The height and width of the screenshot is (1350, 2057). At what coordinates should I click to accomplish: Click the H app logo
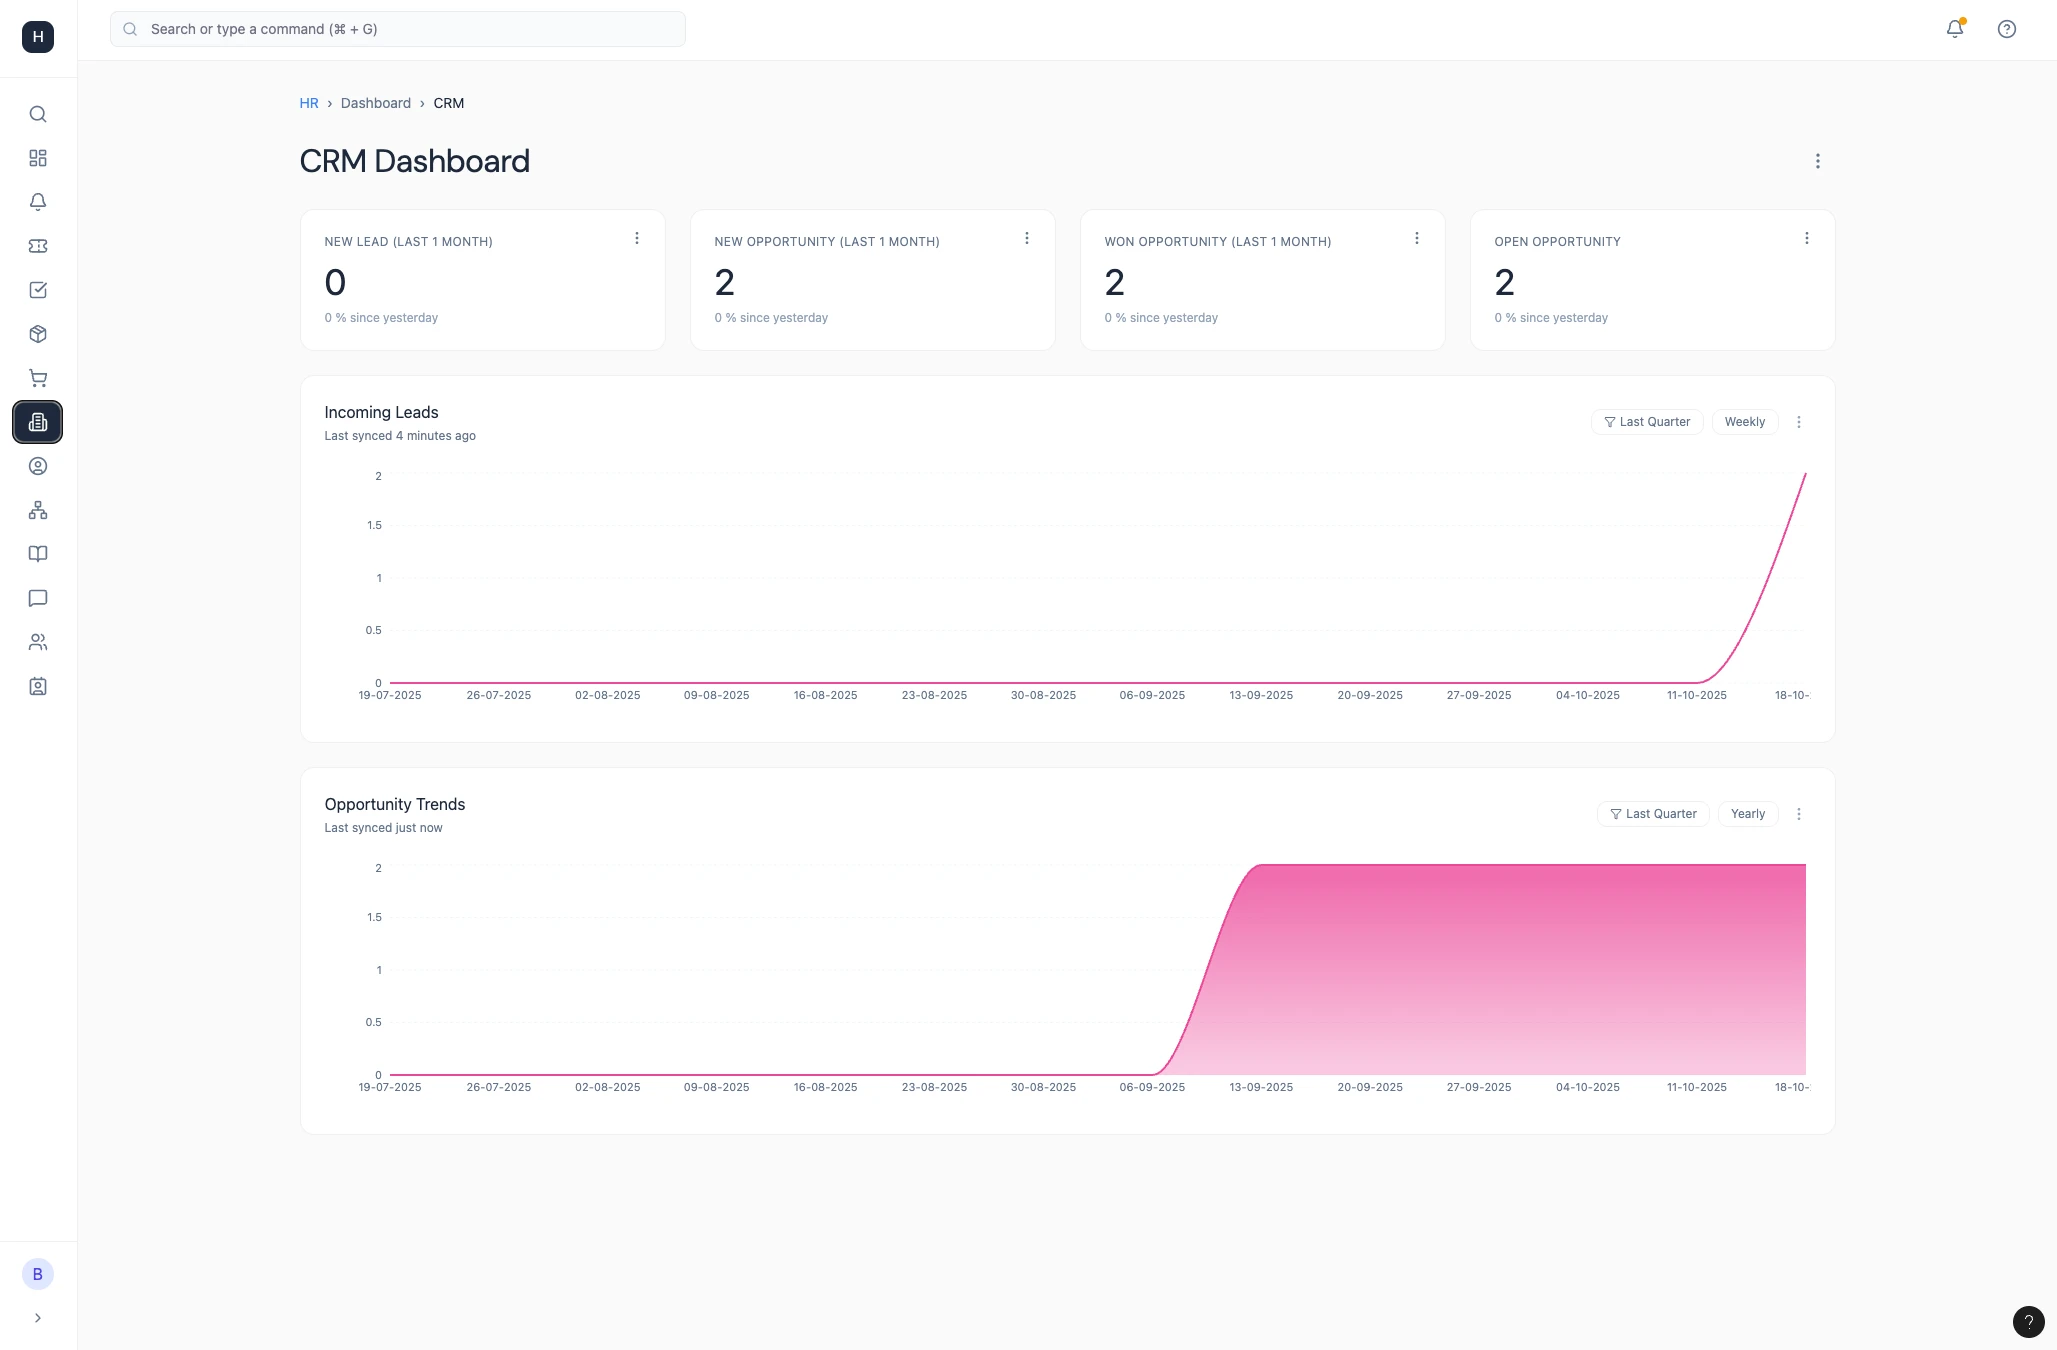point(38,37)
